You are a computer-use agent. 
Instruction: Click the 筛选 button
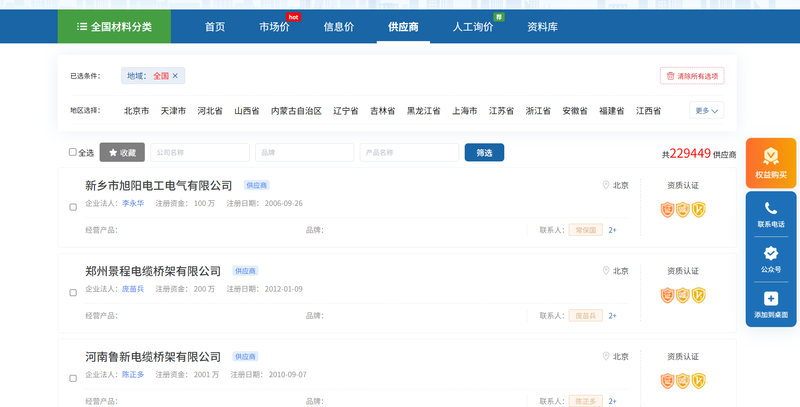[x=484, y=152]
